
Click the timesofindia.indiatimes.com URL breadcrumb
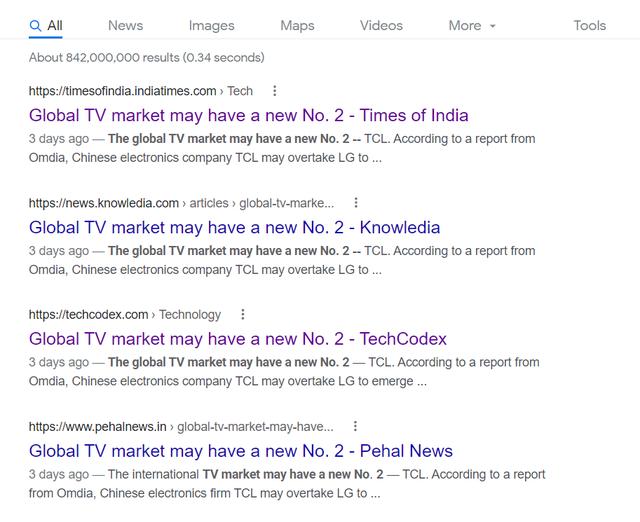point(141,91)
